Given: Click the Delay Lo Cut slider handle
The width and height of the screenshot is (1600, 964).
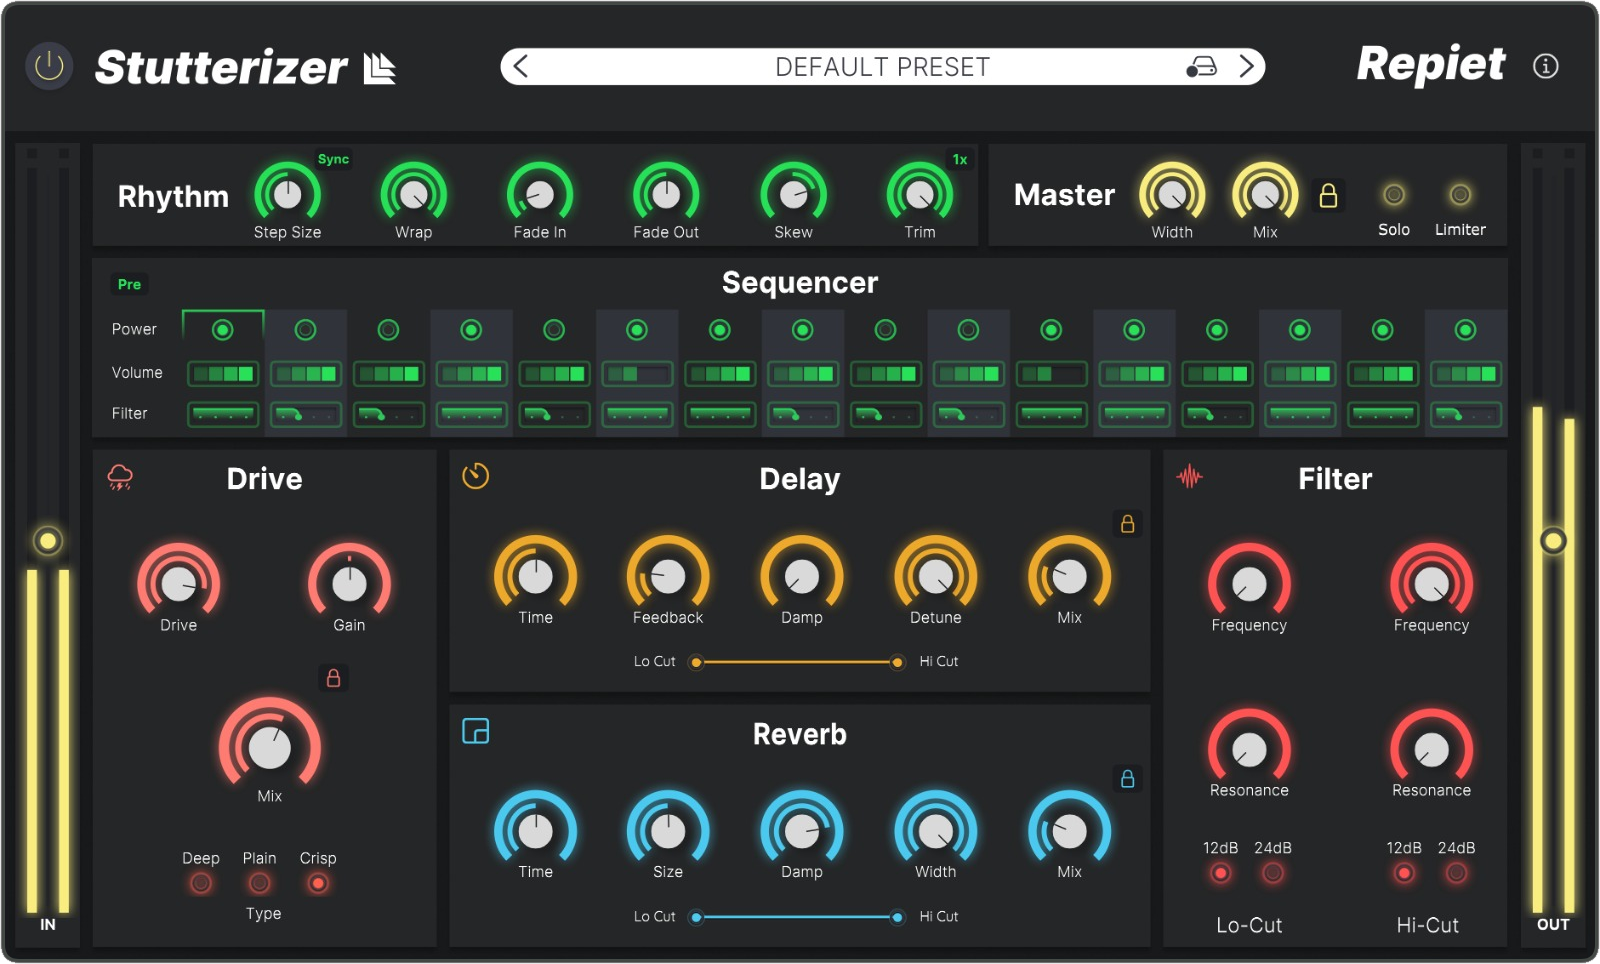Looking at the screenshot, I should pyautogui.click(x=696, y=662).
